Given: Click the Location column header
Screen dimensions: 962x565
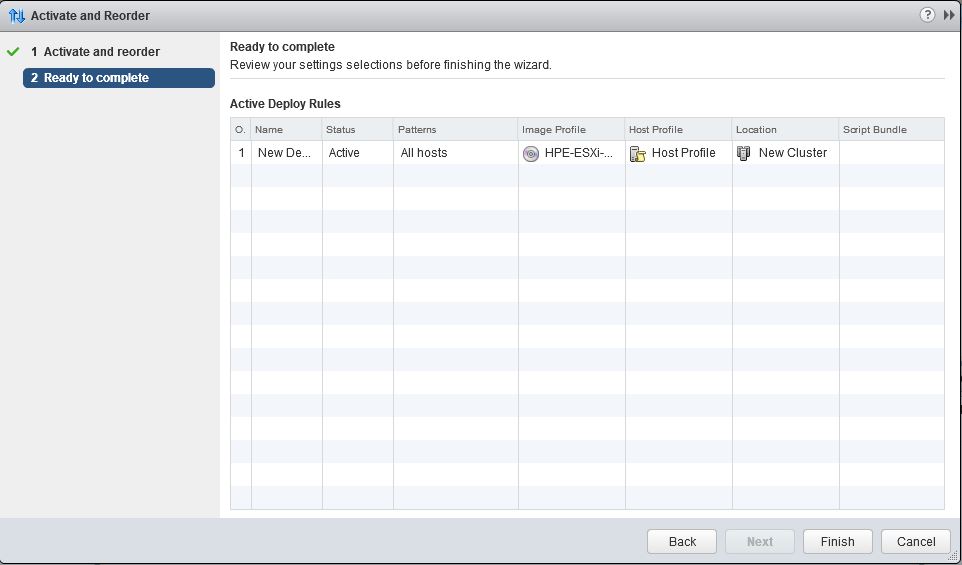Looking at the screenshot, I should point(785,129).
